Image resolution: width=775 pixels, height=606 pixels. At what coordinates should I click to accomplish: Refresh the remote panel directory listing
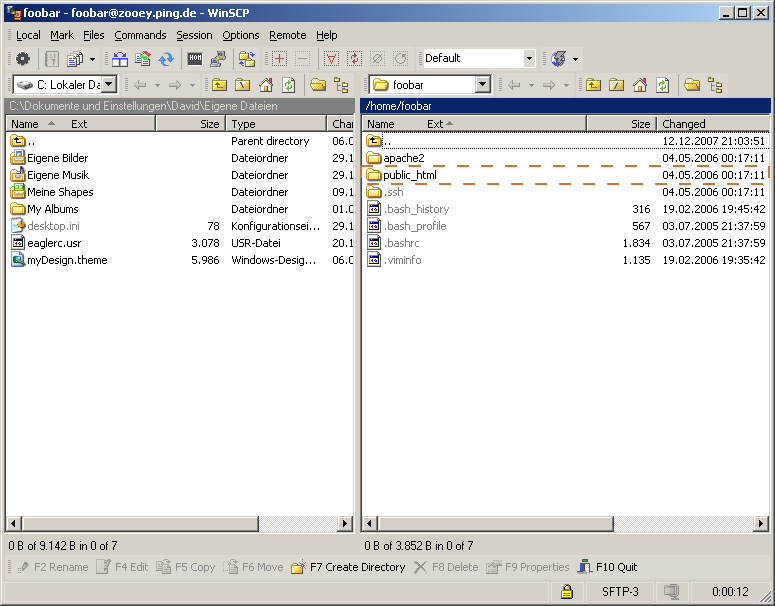point(662,85)
